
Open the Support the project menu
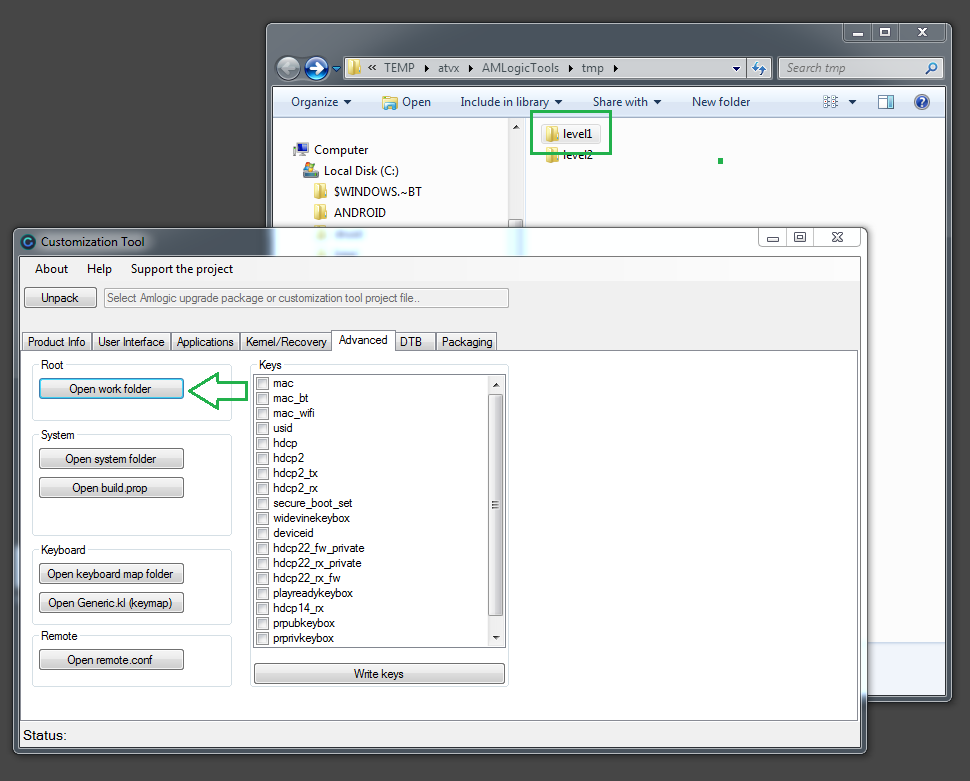pos(182,269)
